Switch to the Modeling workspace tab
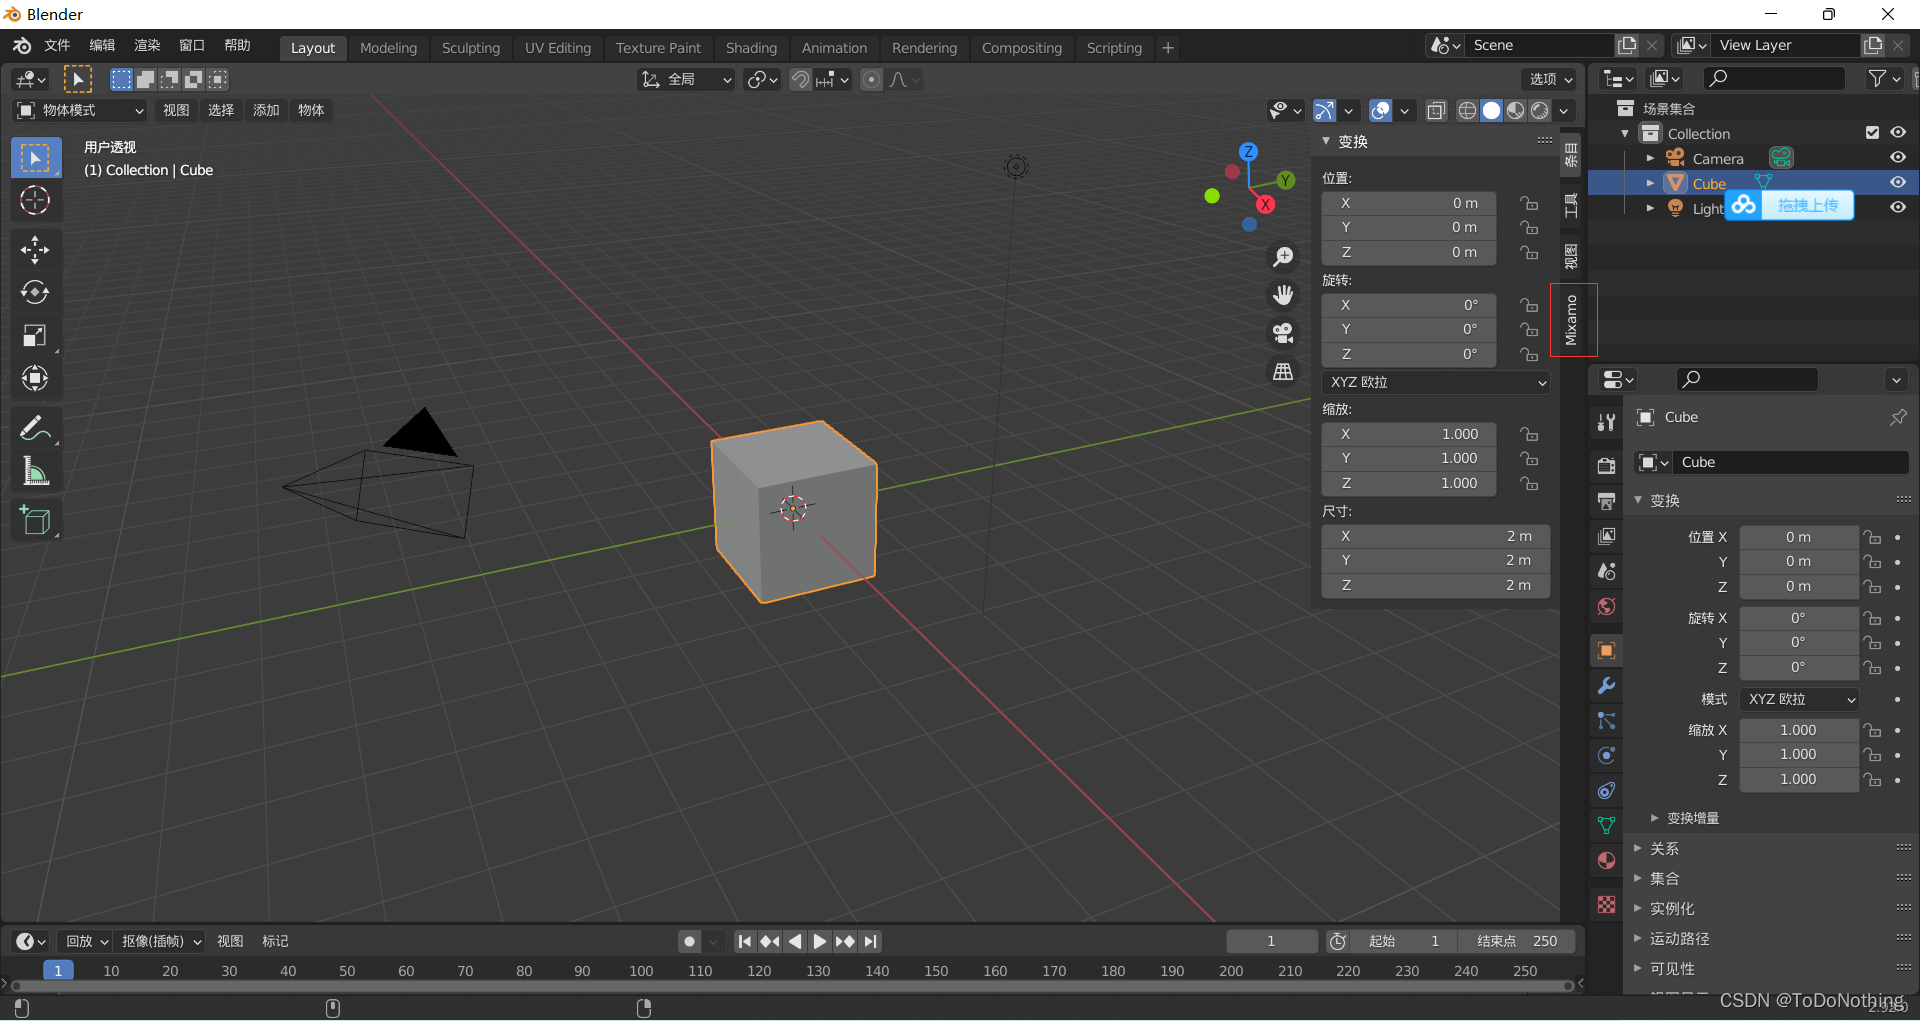 388,48
